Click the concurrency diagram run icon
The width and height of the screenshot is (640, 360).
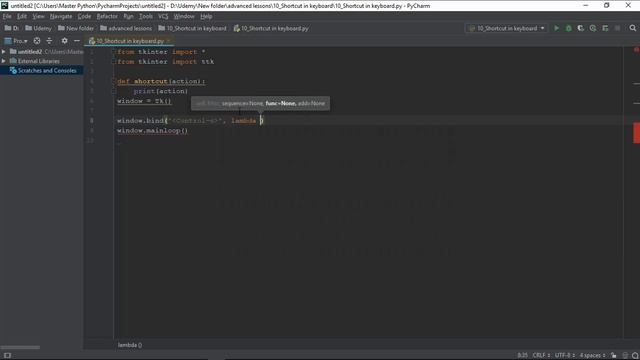[x=605, y=28]
